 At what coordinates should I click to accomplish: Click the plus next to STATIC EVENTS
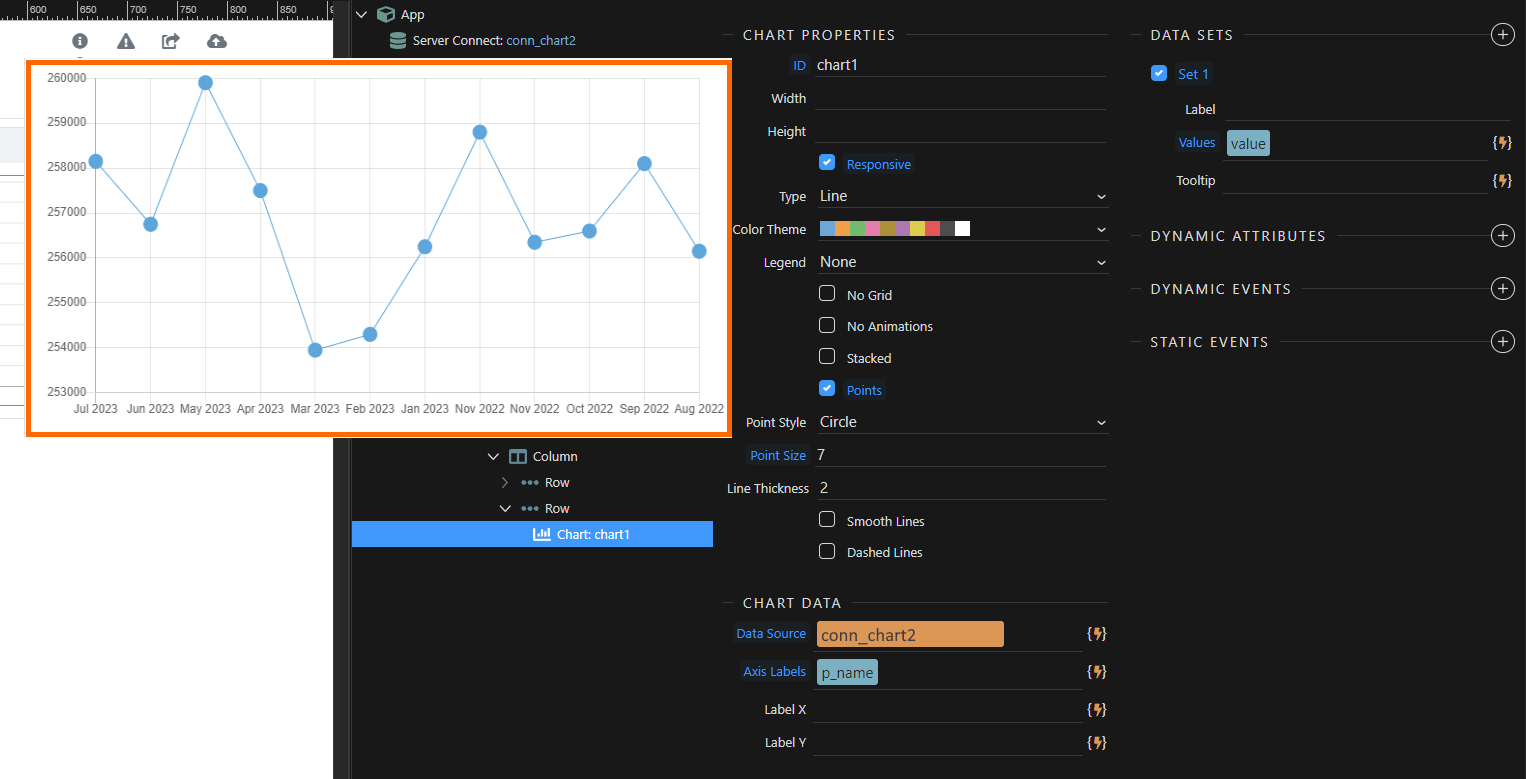(1502, 341)
